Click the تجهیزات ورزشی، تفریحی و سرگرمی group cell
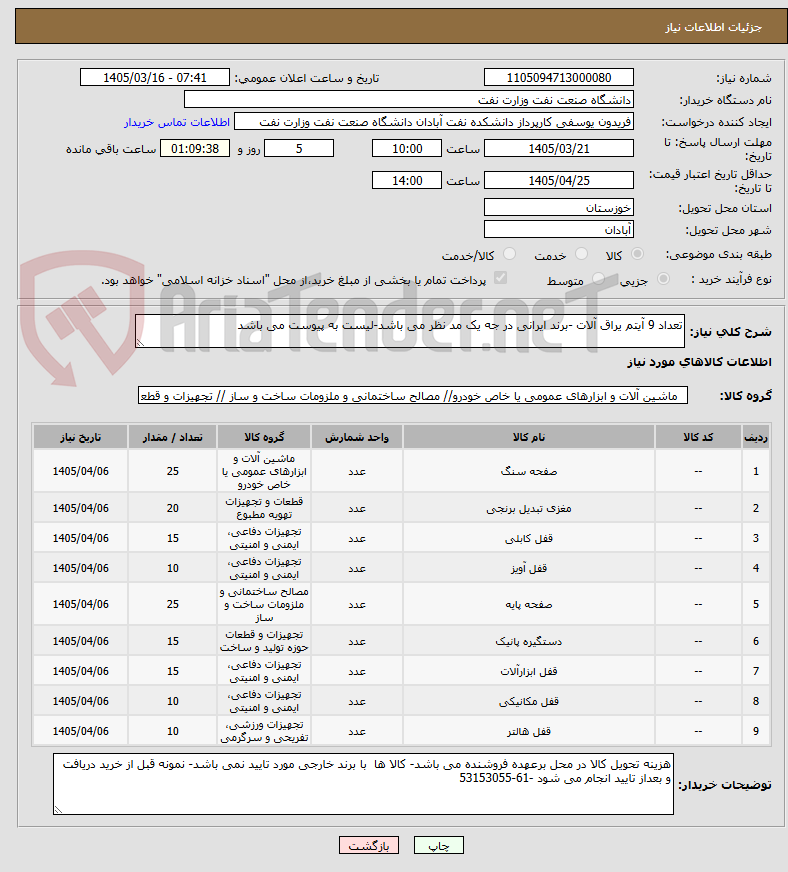788x872 pixels. 264,731
